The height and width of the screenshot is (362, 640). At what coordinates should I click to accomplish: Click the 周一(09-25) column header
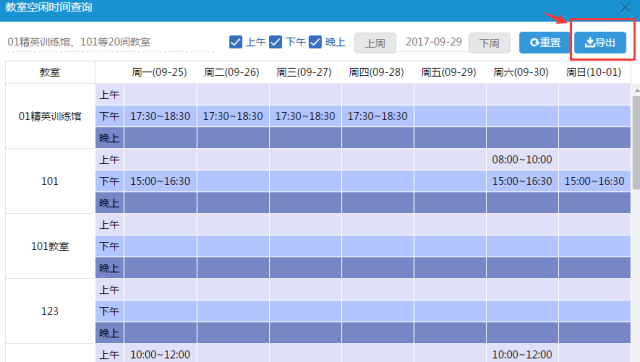pos(160,73)
